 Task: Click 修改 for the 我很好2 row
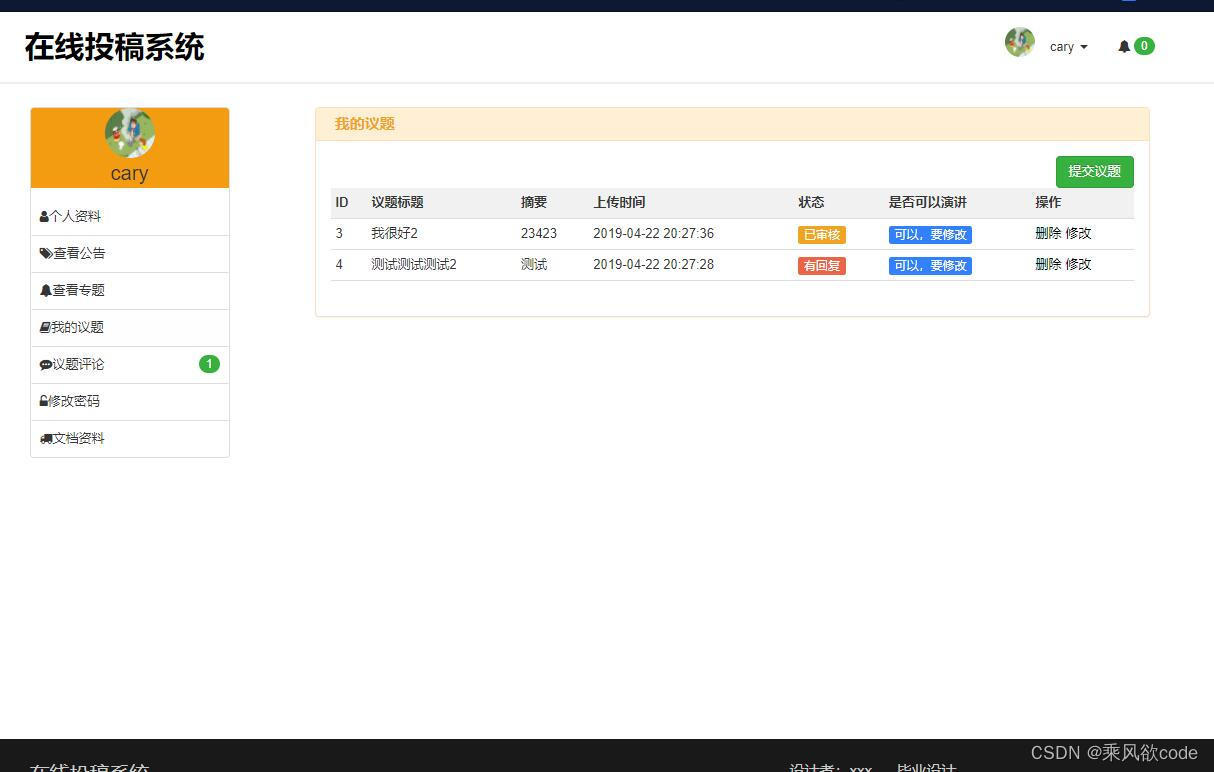(1078, 233)
